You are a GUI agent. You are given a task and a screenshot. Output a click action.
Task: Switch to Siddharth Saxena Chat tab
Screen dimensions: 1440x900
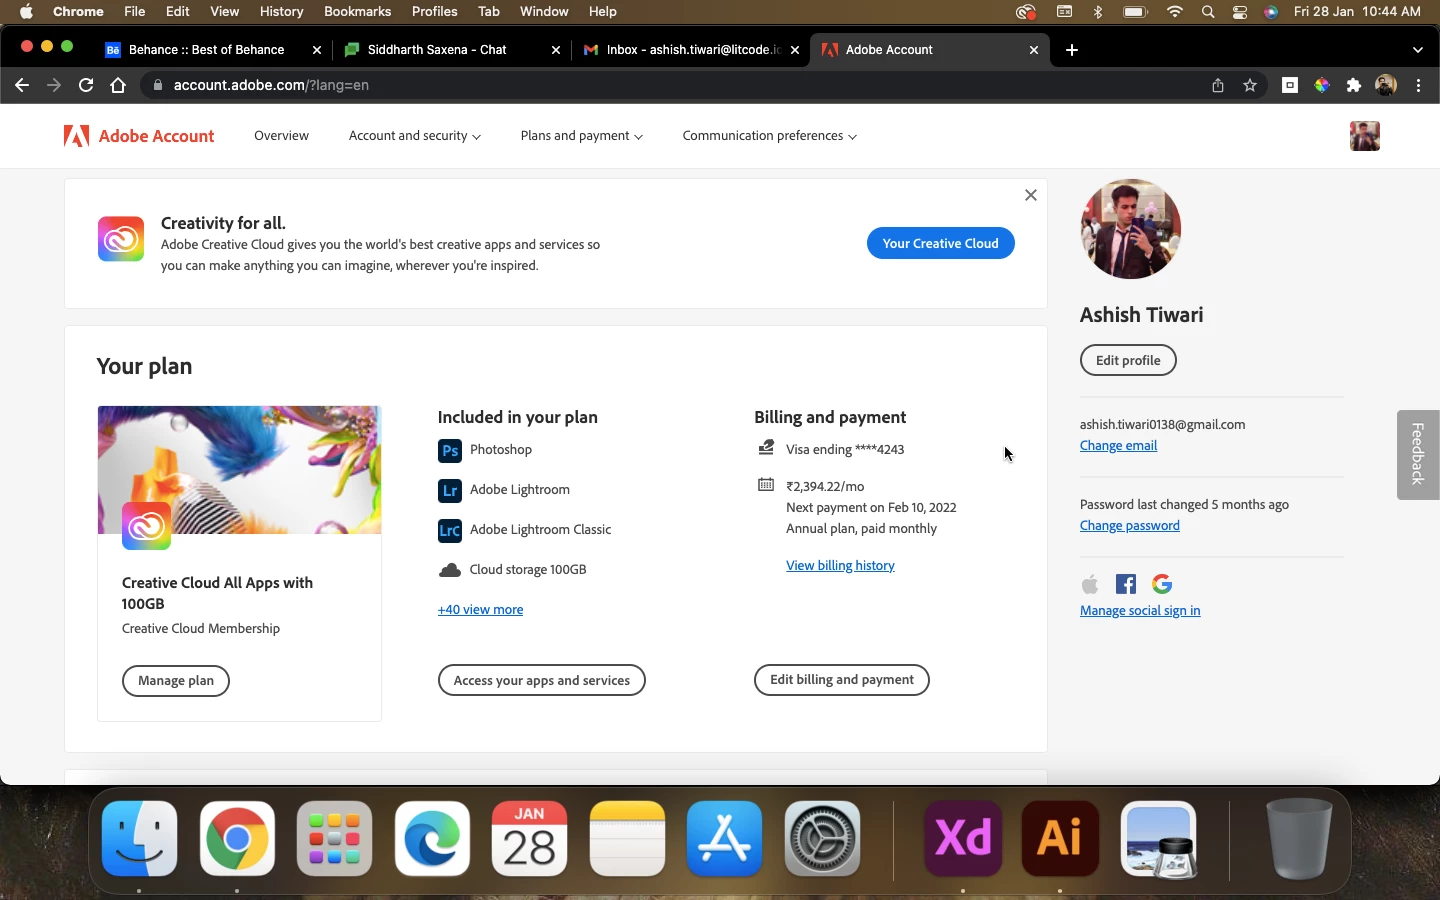437,50
